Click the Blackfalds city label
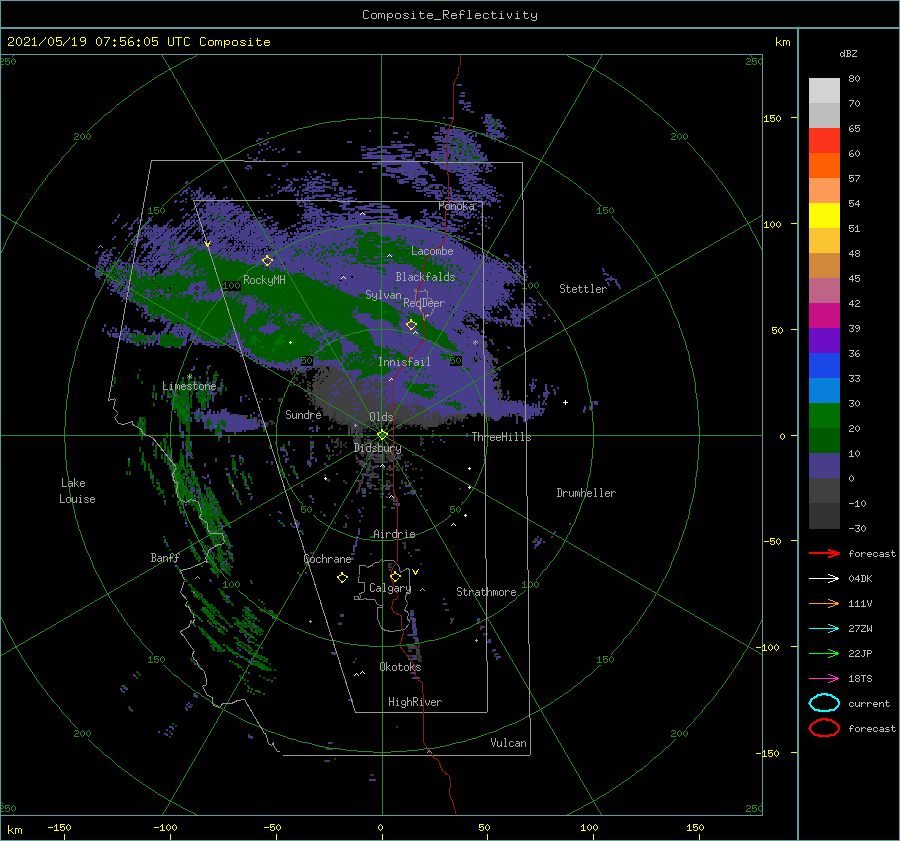Image resolution: width=900 pixels, height=841 pixels. (x=425, y=277)
